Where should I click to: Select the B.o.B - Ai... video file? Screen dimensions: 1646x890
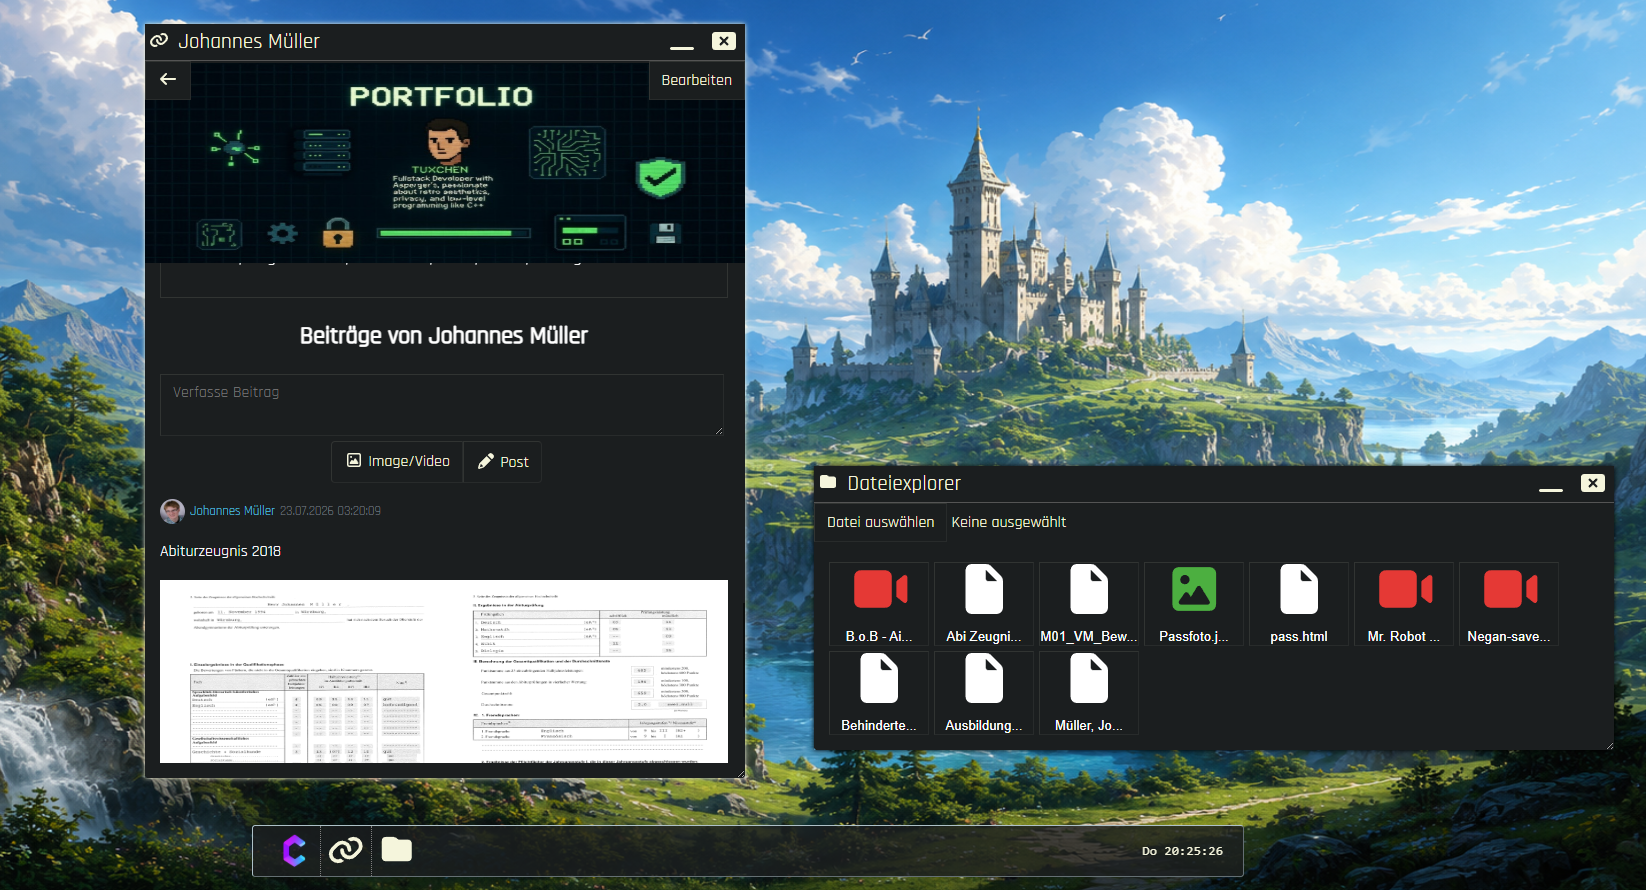879,604
